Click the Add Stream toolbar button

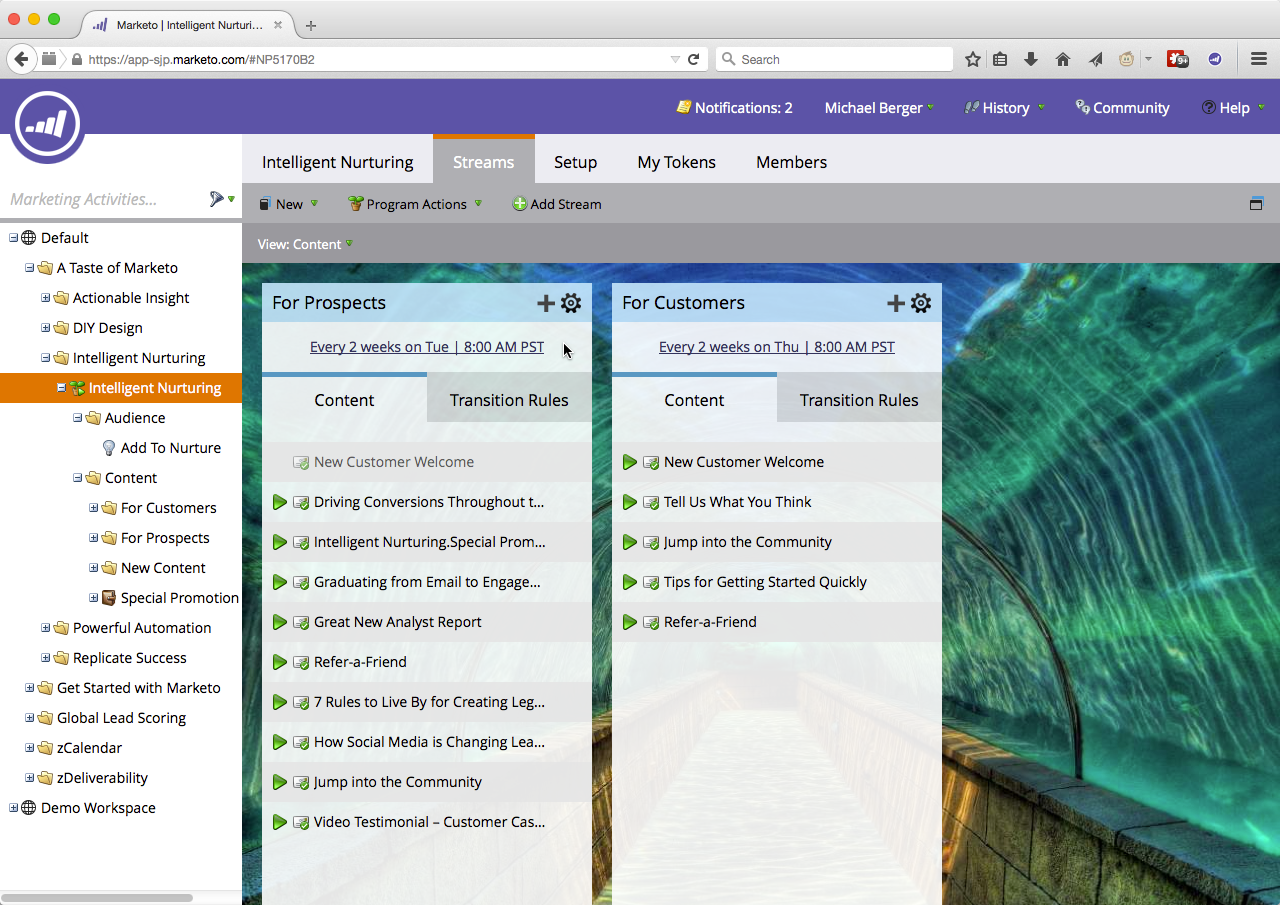click(557, 204)
